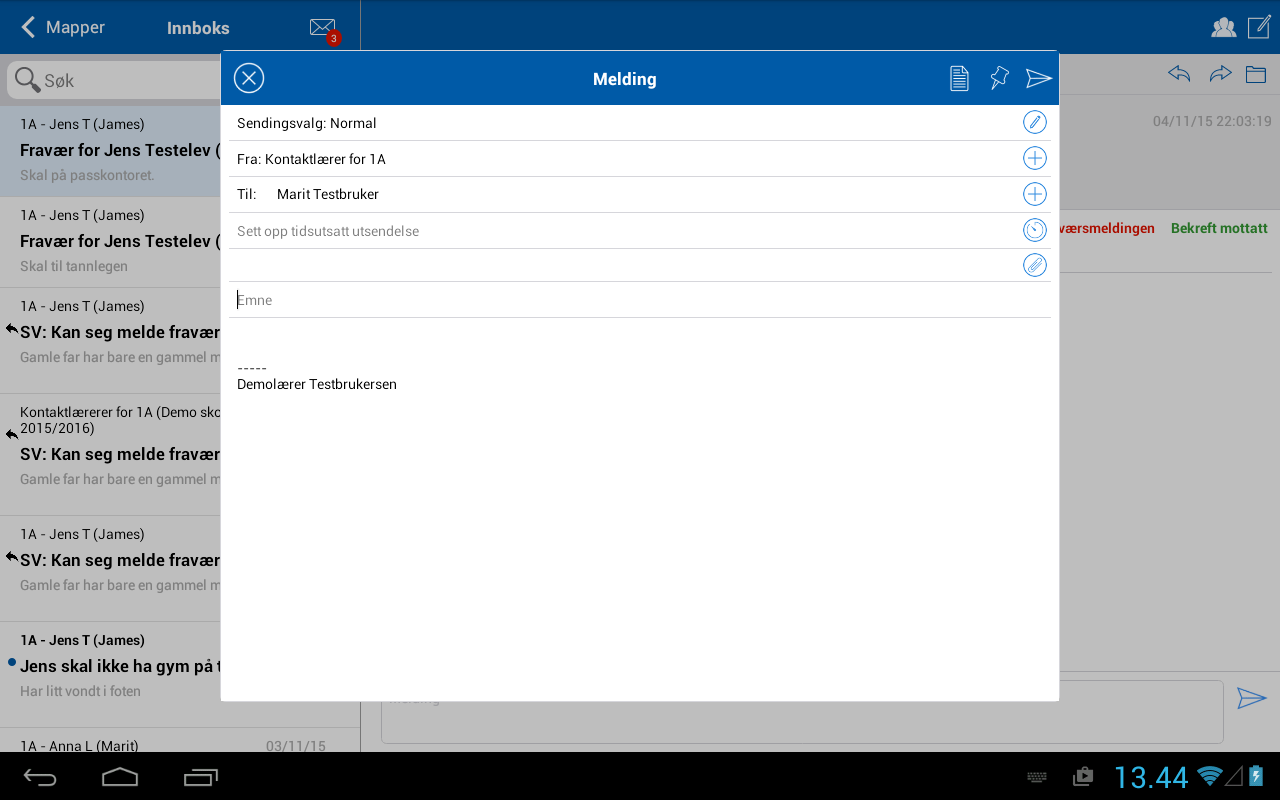The width and height of the screenshot is (1280, 800).
Task: Add recipient with plus icon on Til row
Action: pos(1035,194)
